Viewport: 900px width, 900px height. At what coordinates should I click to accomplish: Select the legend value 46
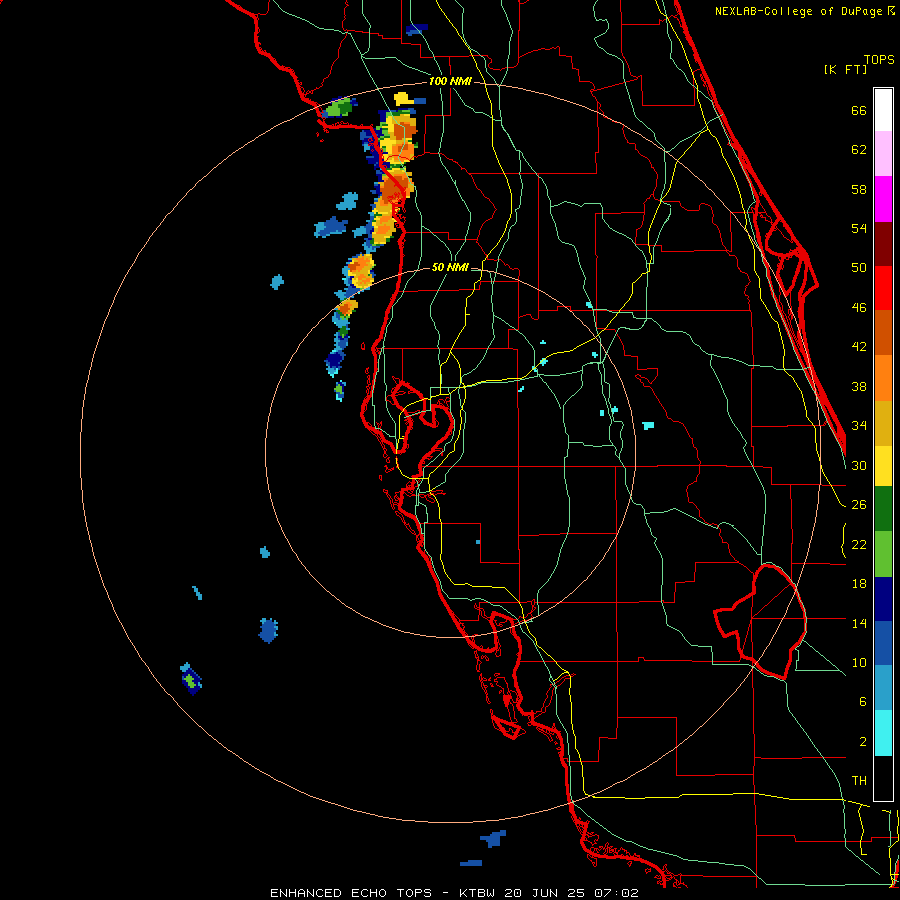coord(859,308)
